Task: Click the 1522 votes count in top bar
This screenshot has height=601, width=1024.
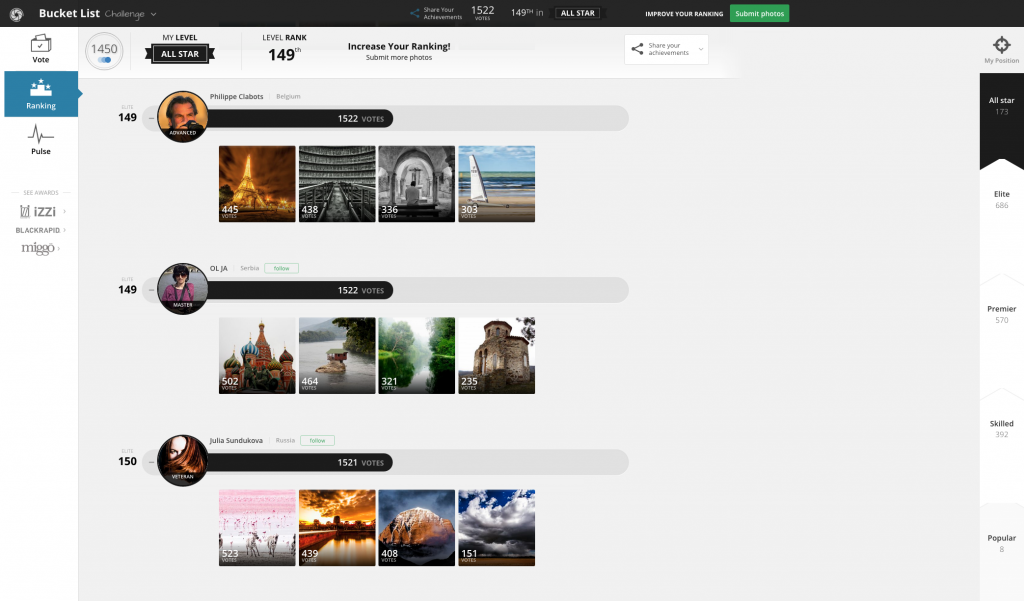Action: [483, 12]
